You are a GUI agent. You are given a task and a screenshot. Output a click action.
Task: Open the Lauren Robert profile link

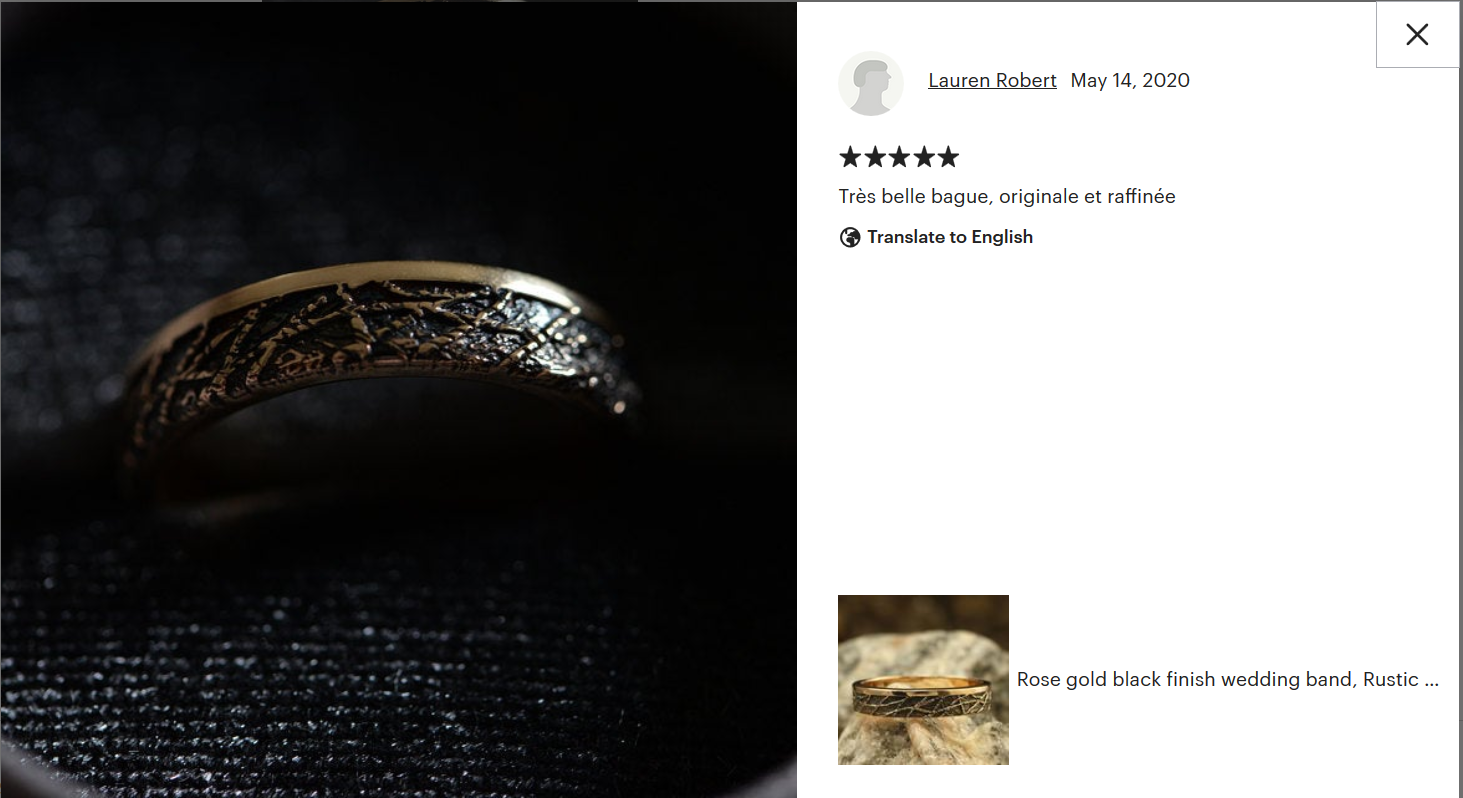[x=992, y=80]
